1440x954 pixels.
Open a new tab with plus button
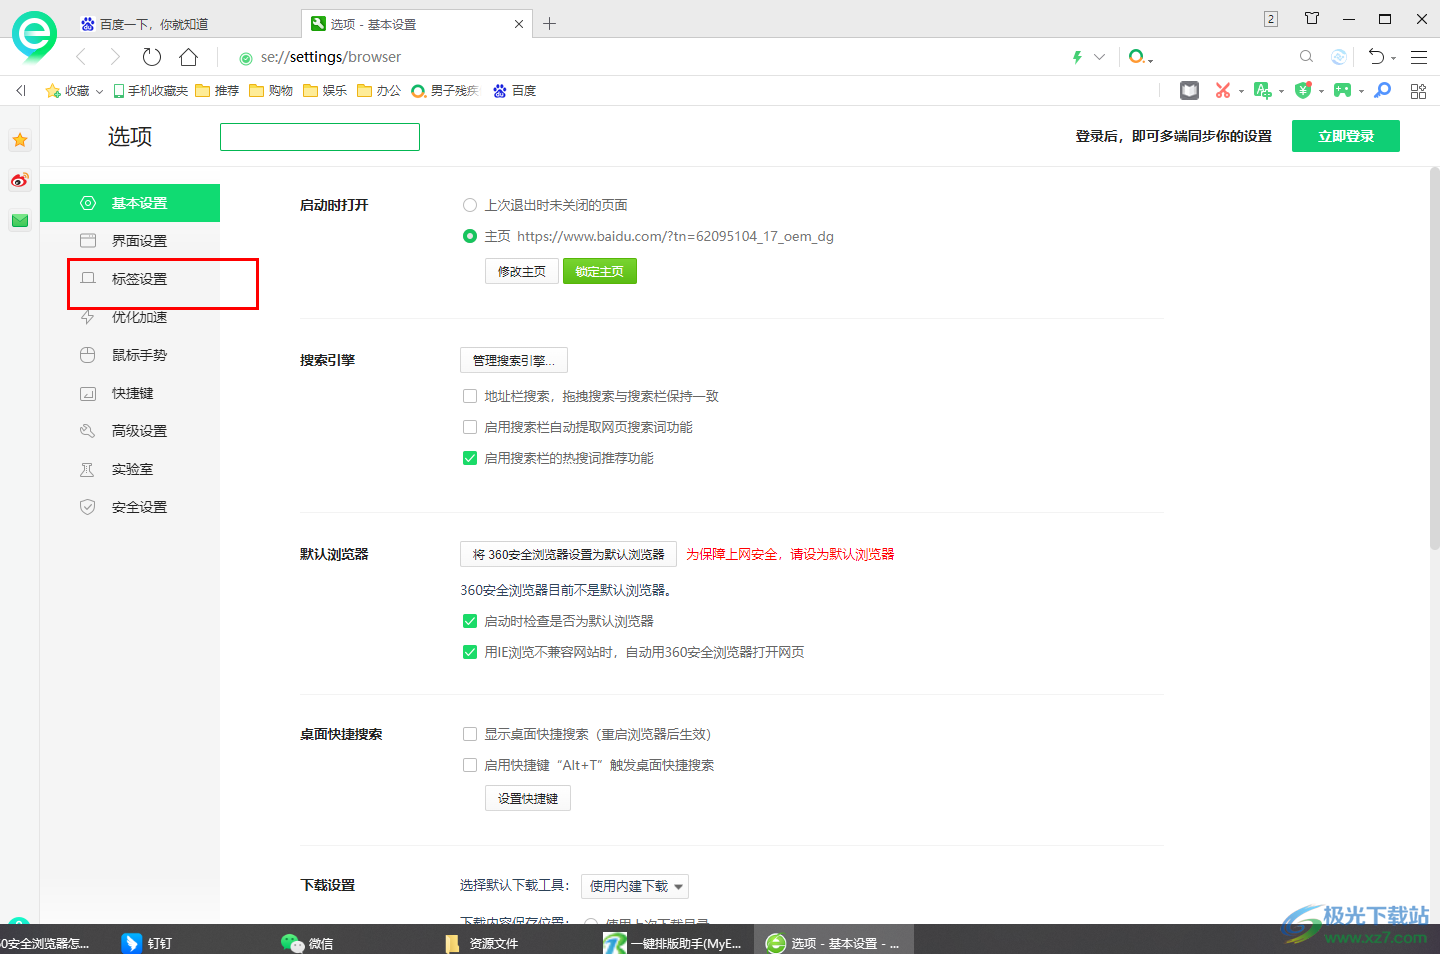[549, 24]
